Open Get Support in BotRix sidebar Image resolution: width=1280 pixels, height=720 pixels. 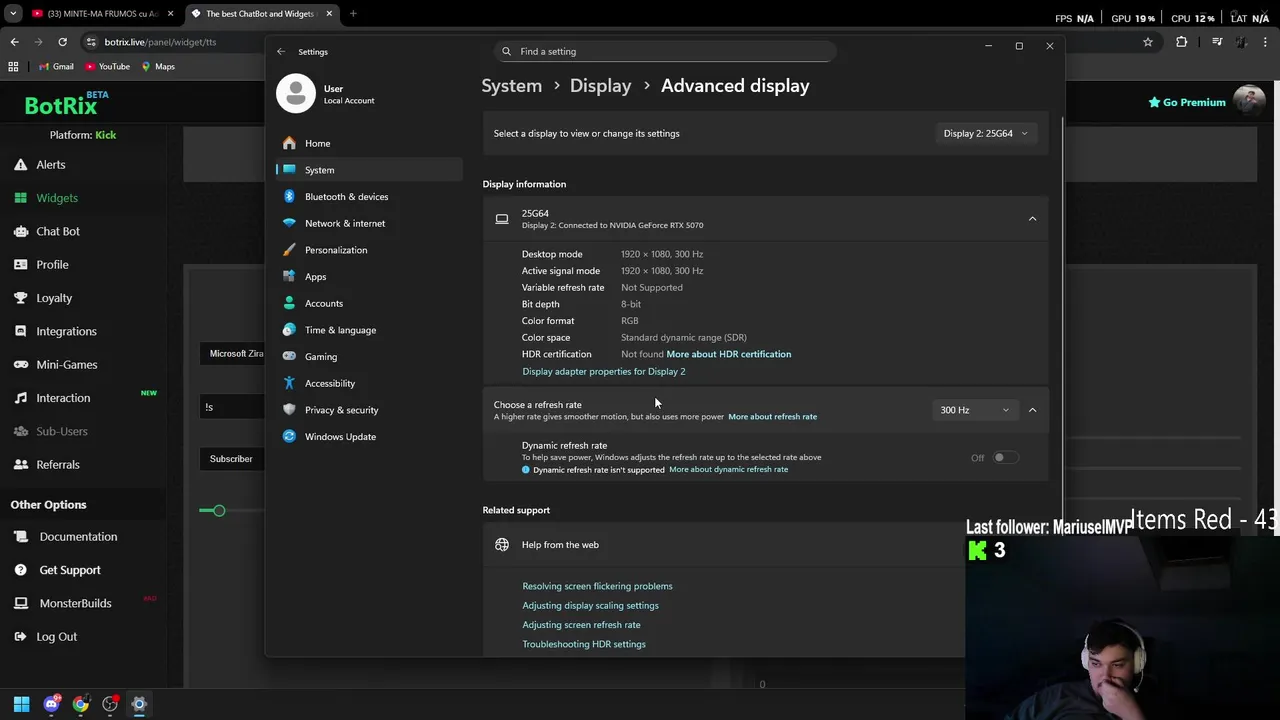[x=70, y=570]
